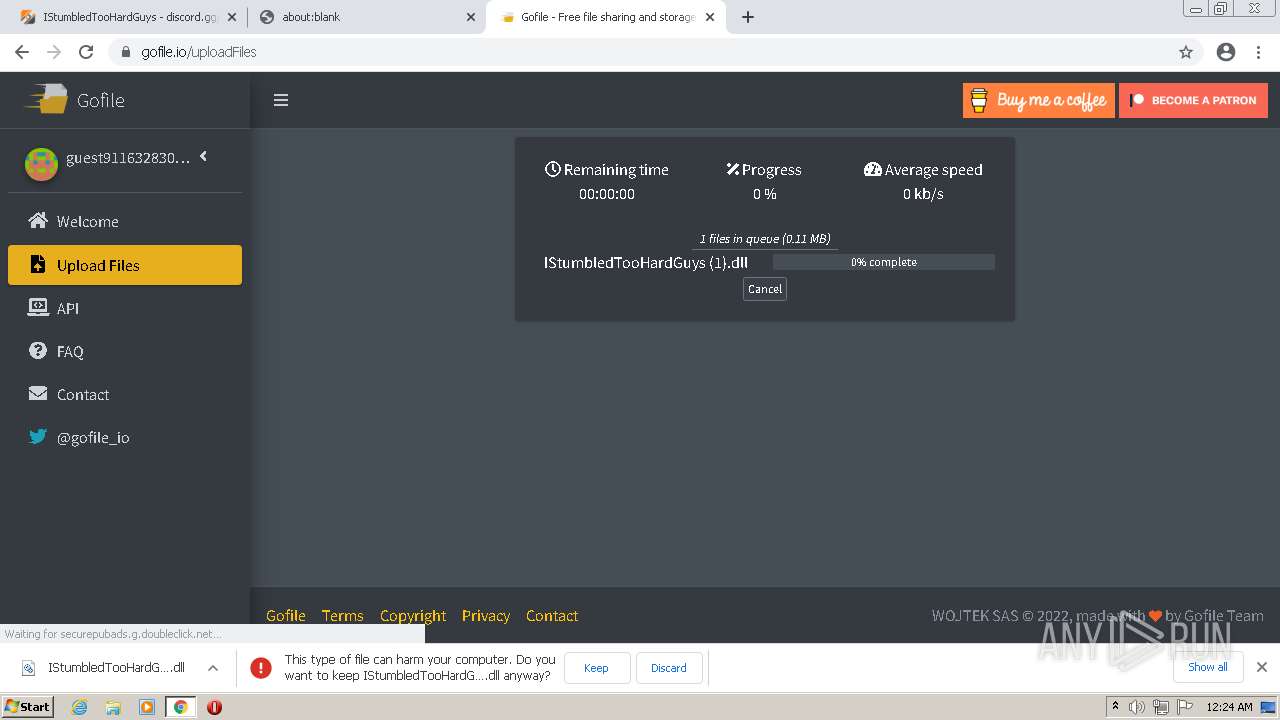
Task: Collapse the guest account chevron arrow
Action: 203,156
